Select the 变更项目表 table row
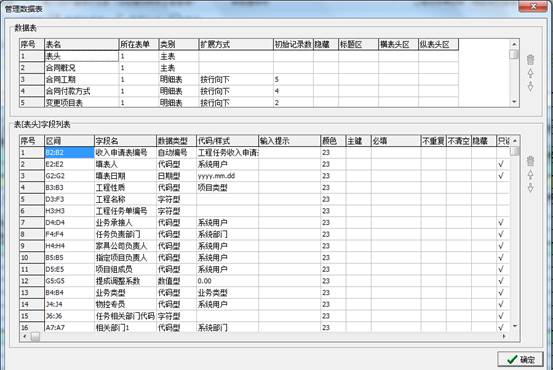Image resolution: width=553 pixels, height=370 pixels. (239, 103)
